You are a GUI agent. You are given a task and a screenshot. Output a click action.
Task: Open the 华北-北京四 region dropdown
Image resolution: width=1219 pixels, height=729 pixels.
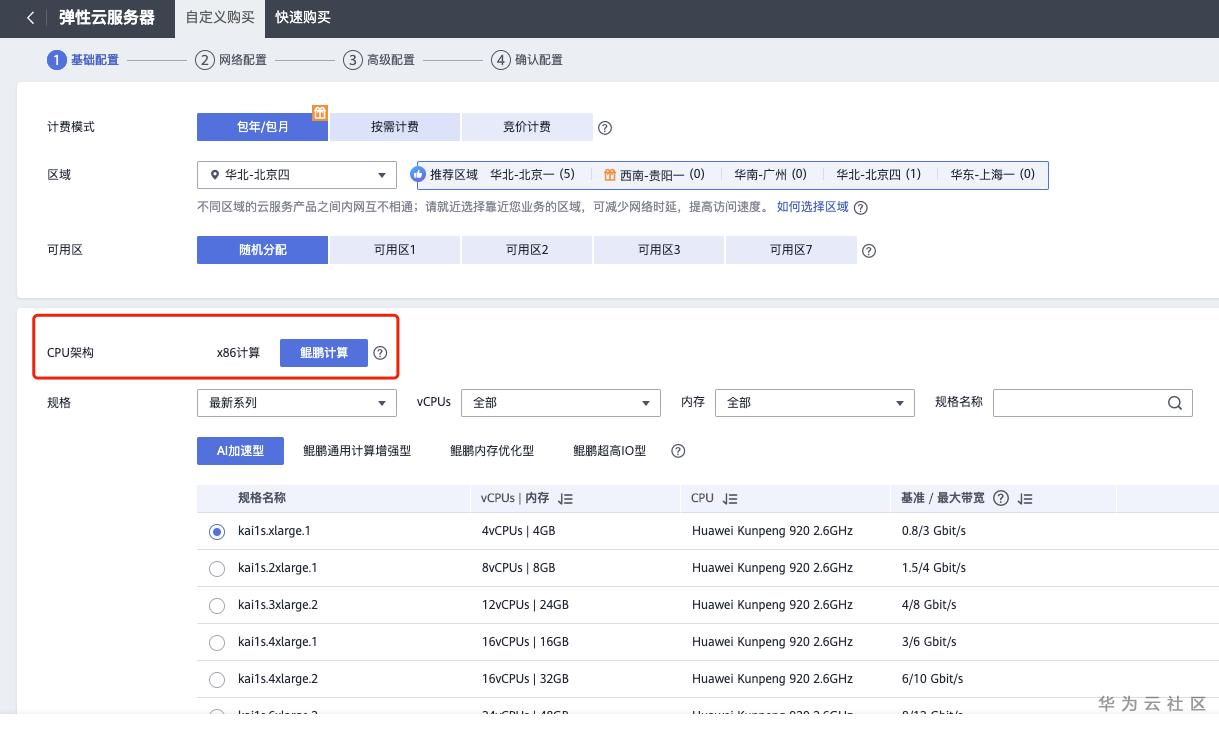tap(297, 175)
